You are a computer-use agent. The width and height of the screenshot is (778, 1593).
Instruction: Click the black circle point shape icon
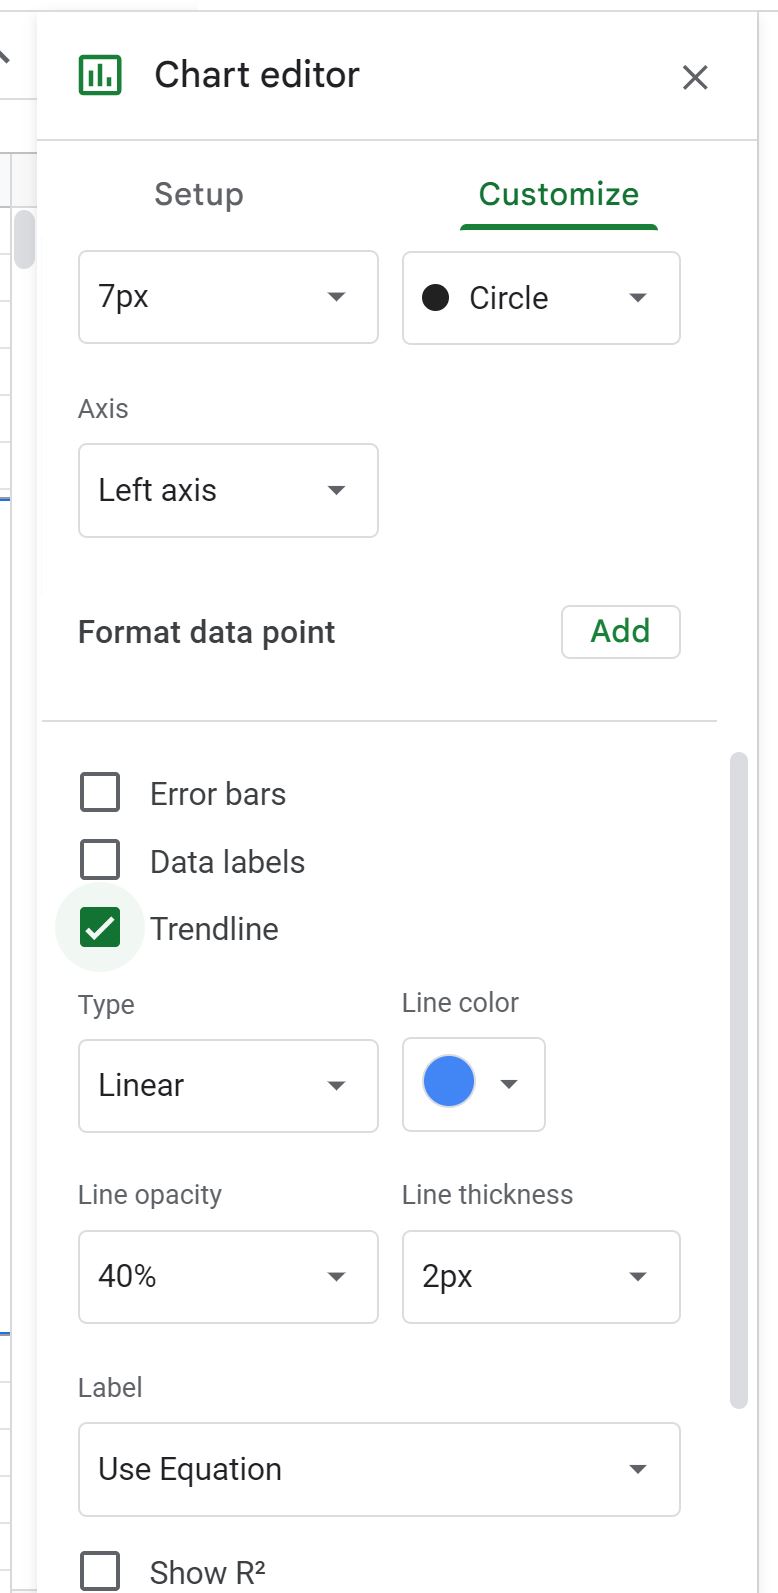coord(435,298)
